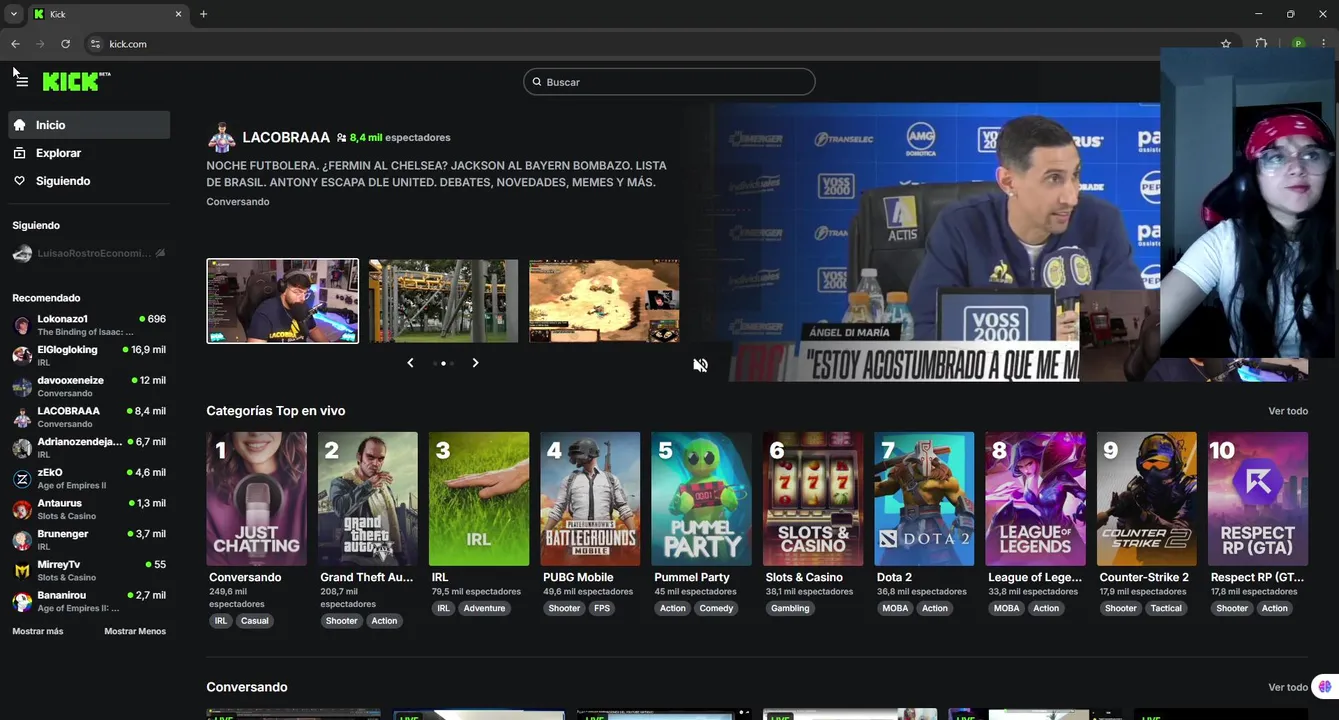1339x720 pixels.
Task: Open the Chrome profile avatar
Action: point(1298,44)
